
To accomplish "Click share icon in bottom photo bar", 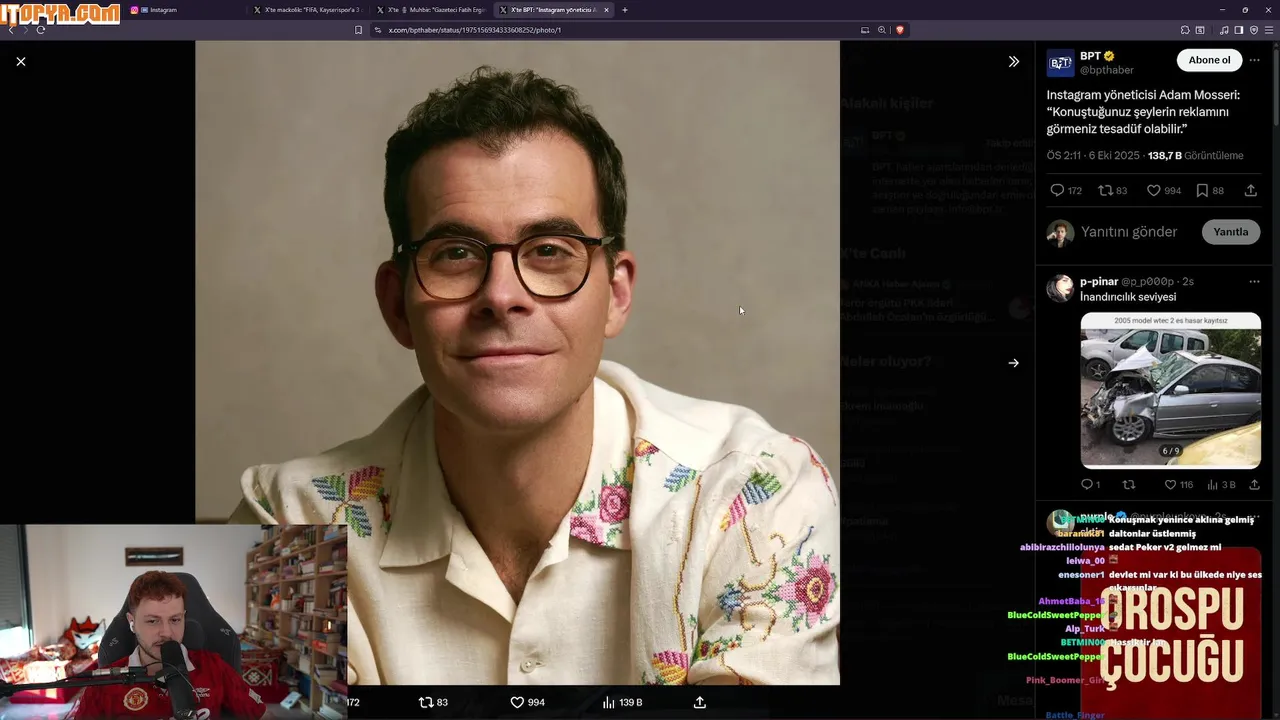I will pyautogui.click(x=700, y=702).
